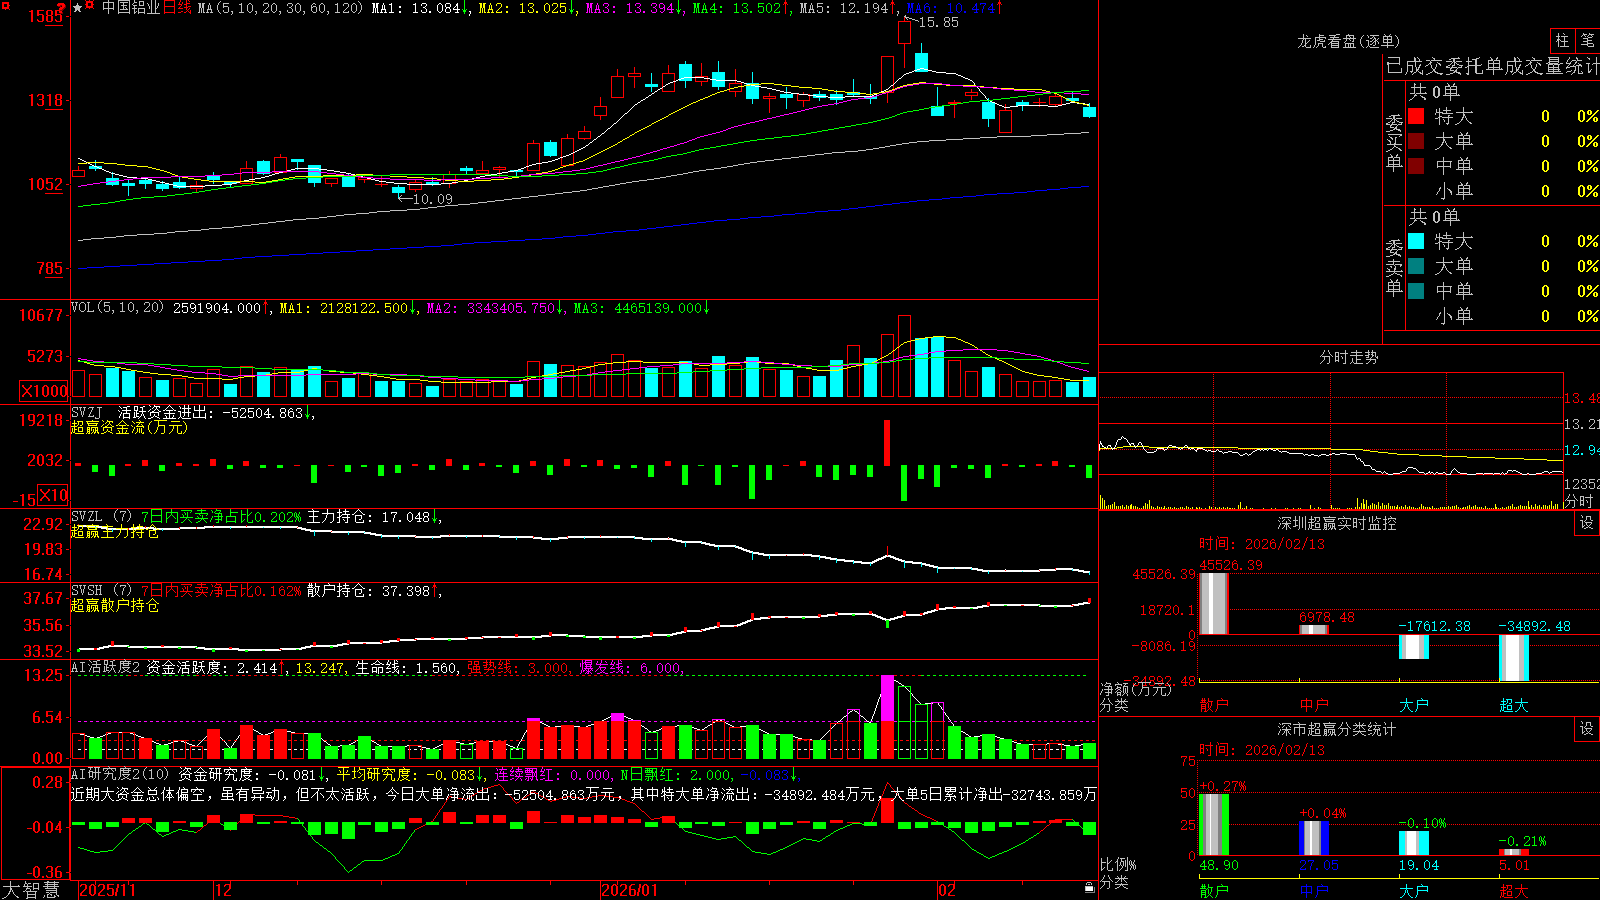Click the 超赢主力持仓 legend
The height and width of the screenshot is (900, 1600).
tap(114, 532)
